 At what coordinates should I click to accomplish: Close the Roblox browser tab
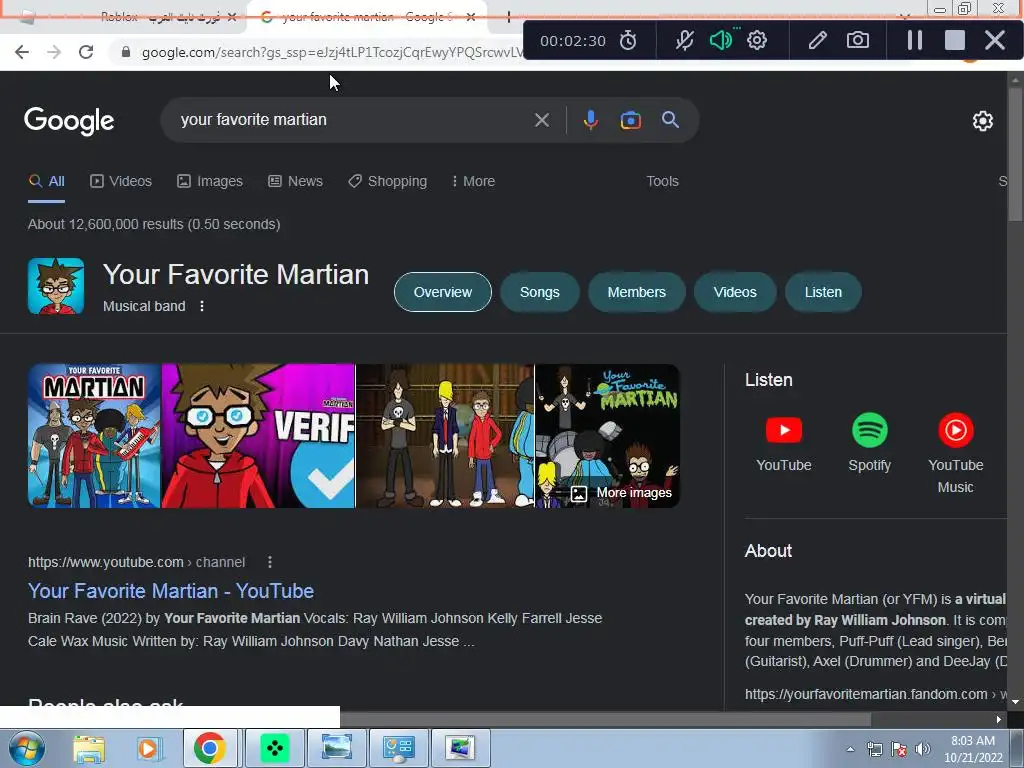tap(232, 17)
